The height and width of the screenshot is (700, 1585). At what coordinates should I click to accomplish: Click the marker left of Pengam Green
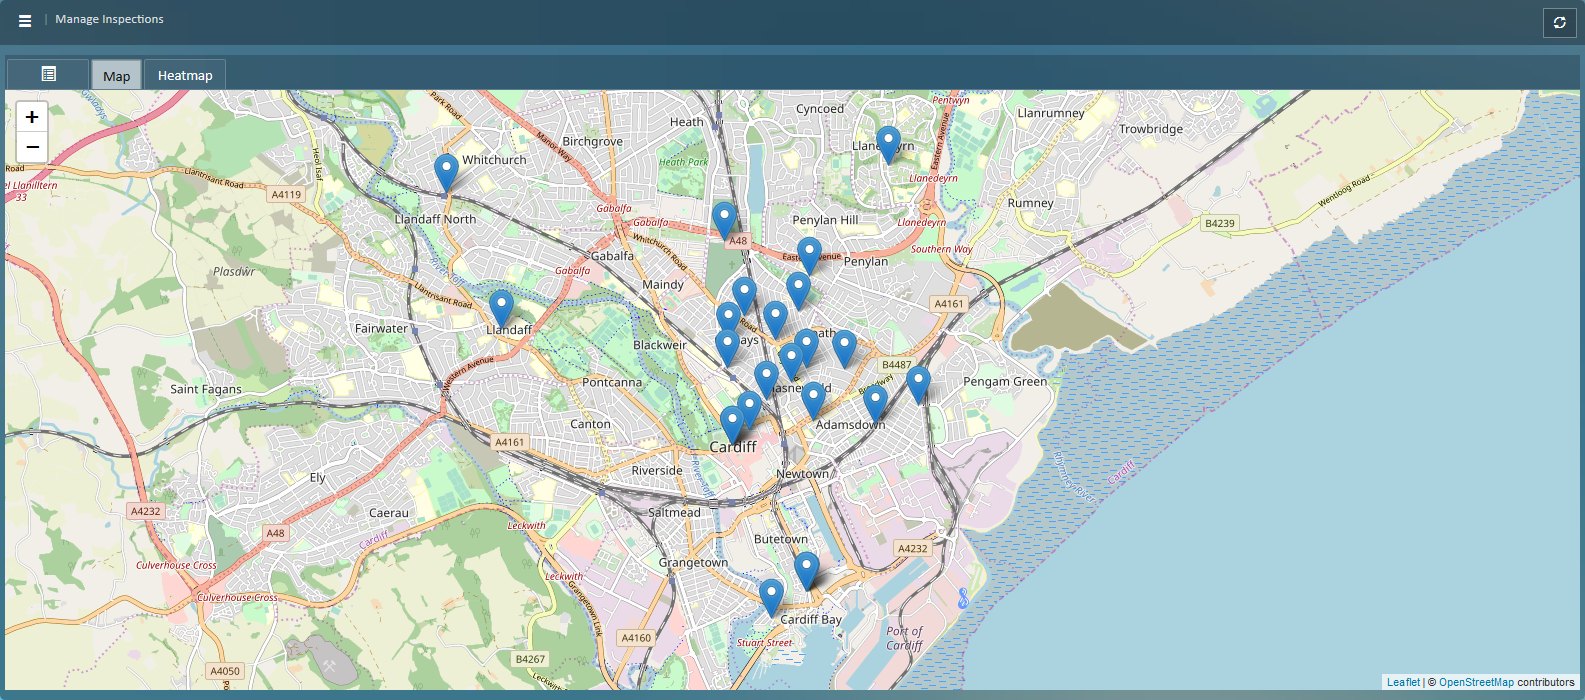[918, 383]
